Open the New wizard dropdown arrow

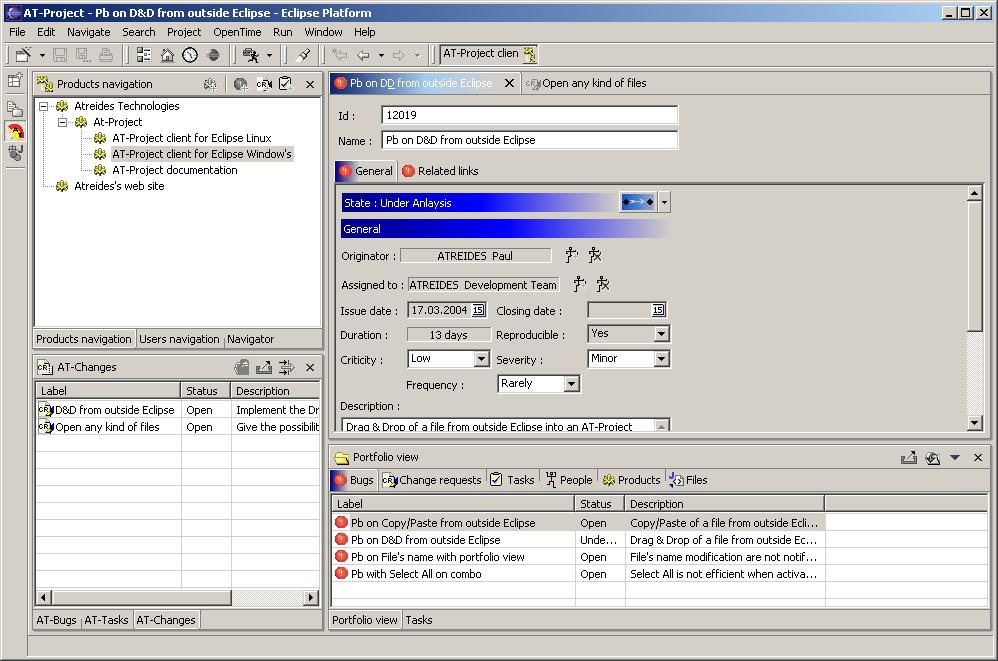coord(42,55)
